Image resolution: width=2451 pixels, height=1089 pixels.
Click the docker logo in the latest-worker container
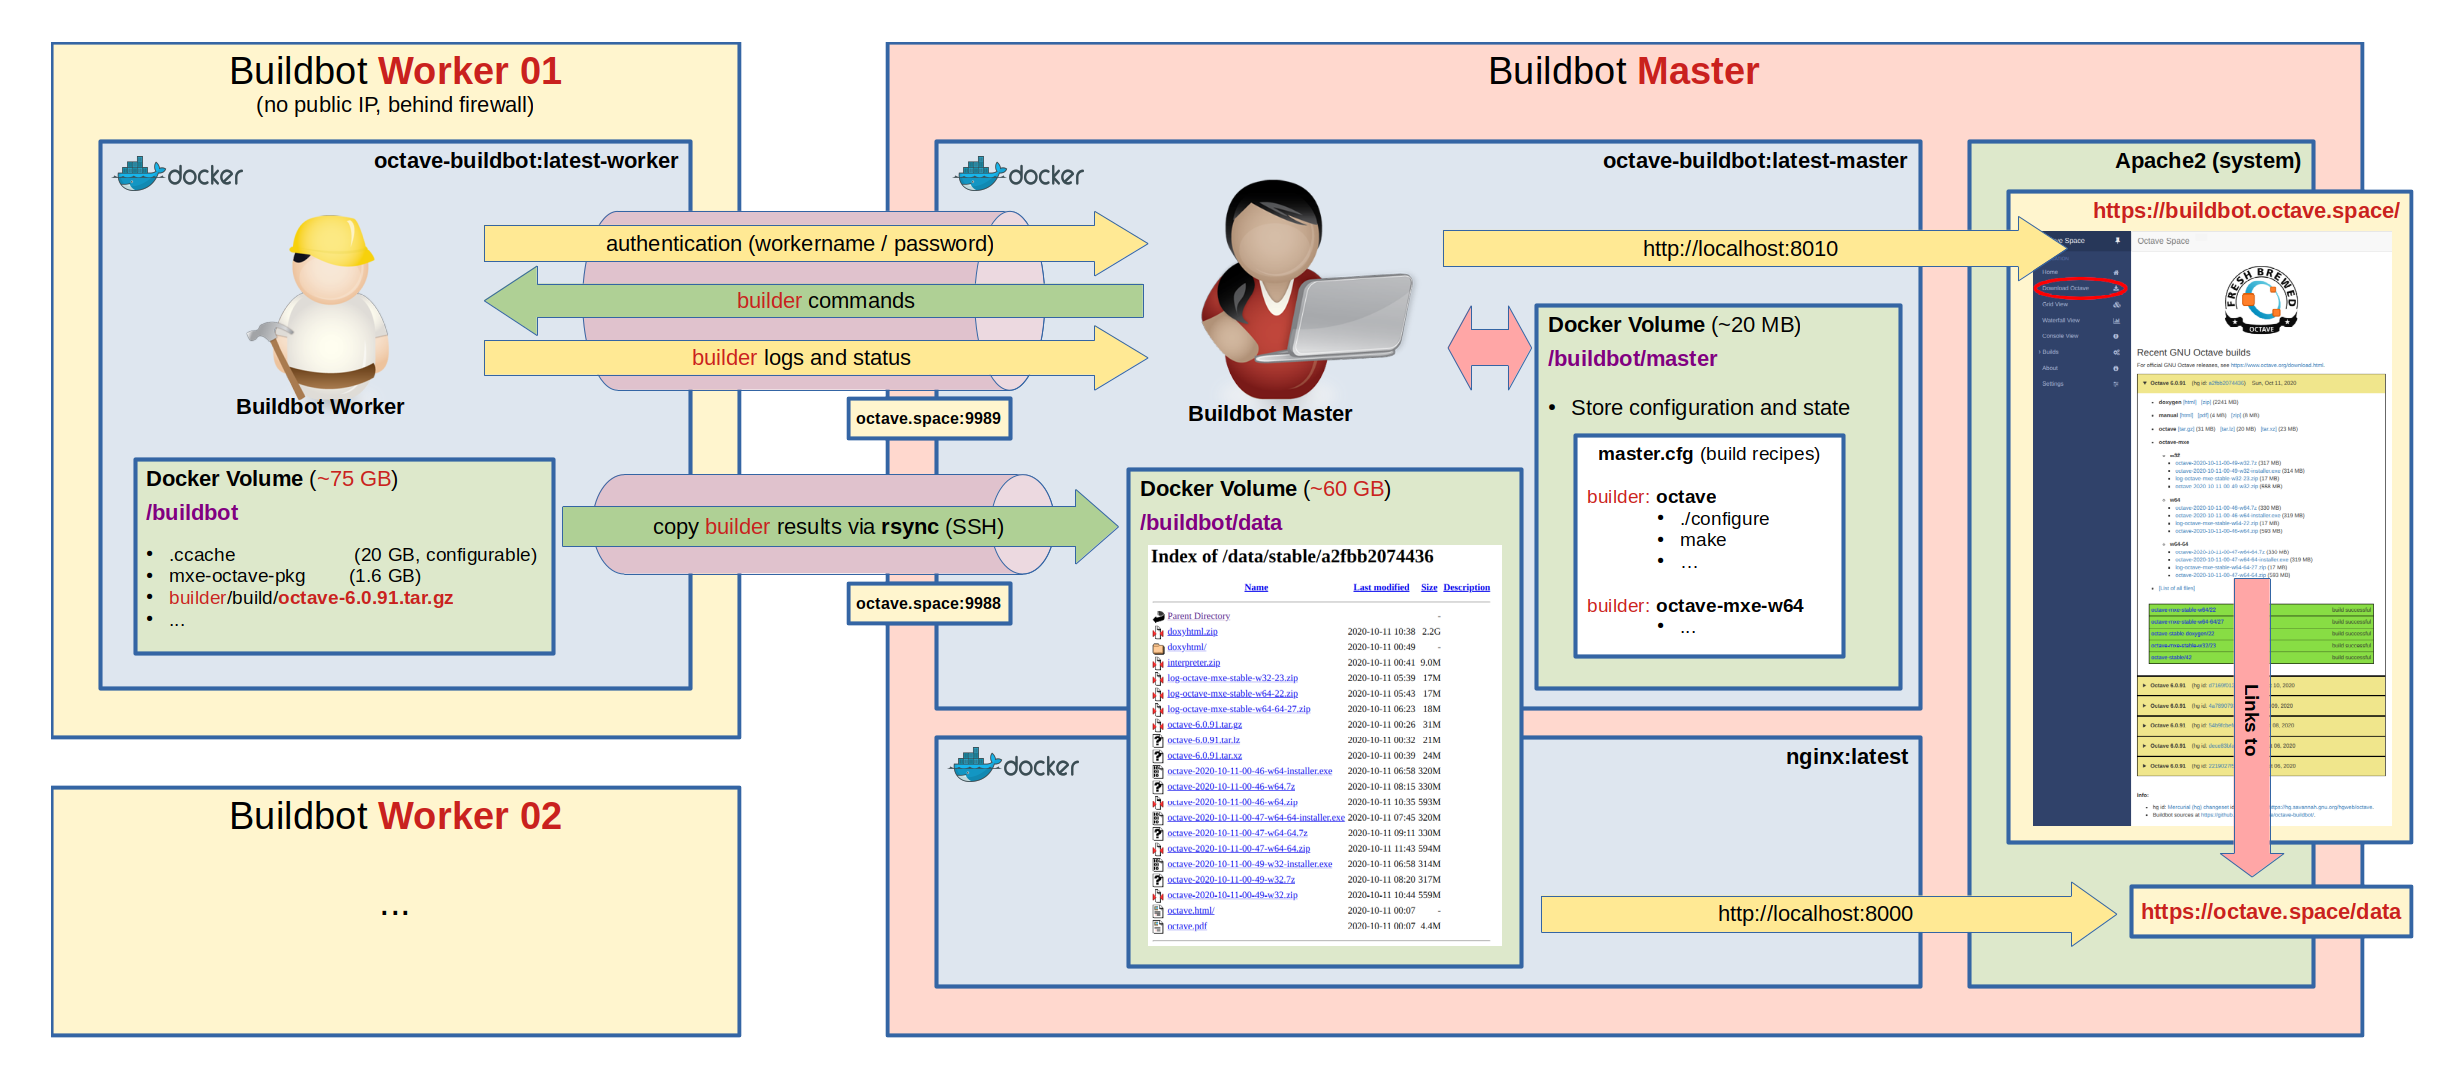tap(178, 174)
